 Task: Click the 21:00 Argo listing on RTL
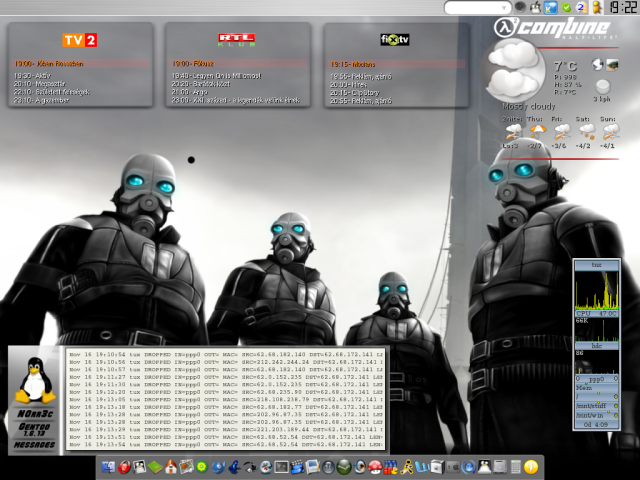(190, 92)
